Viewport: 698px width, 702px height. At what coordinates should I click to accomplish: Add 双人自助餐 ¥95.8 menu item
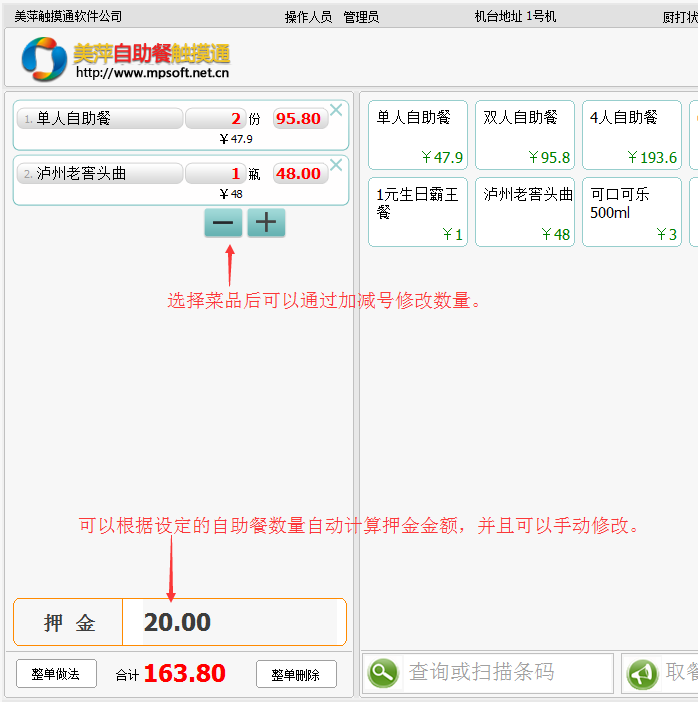pyautogui.click(x=525, y=135)
